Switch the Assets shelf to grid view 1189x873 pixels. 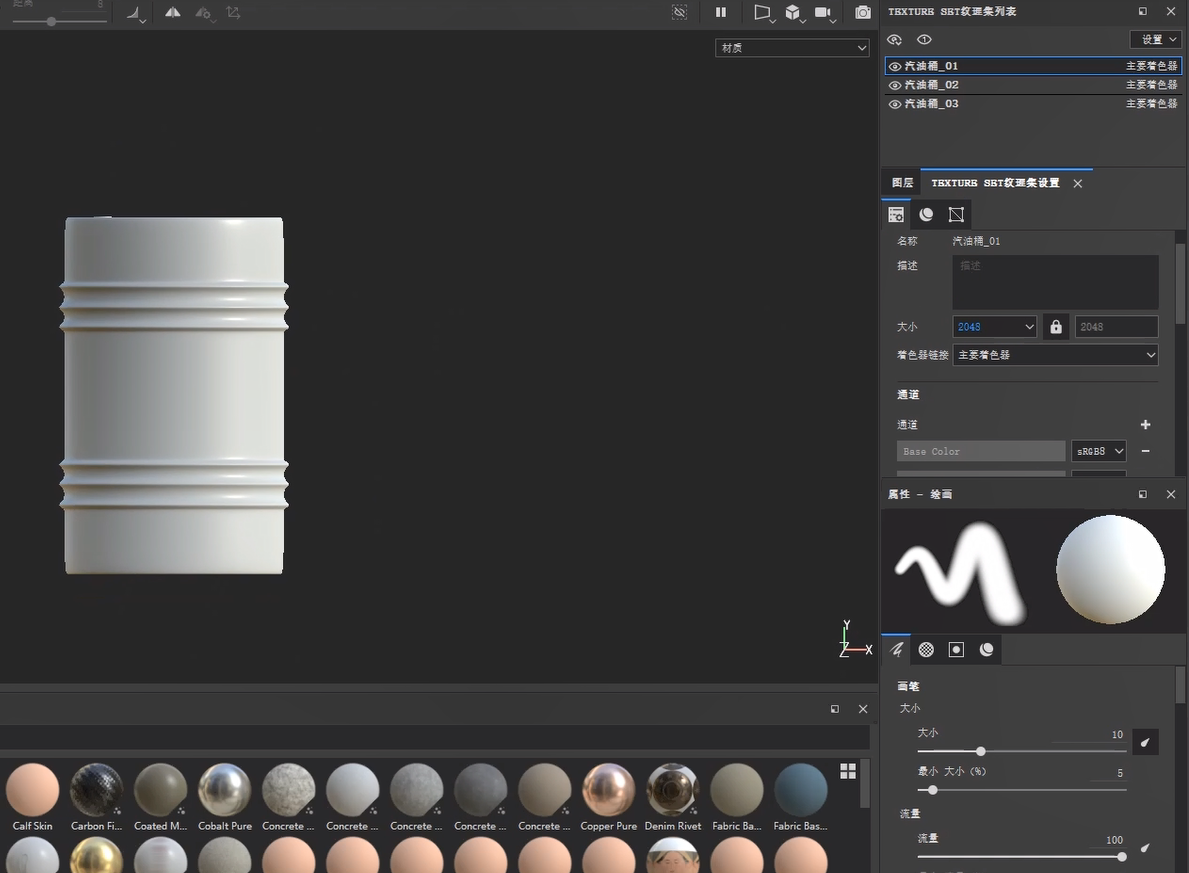tap(848, 771)
